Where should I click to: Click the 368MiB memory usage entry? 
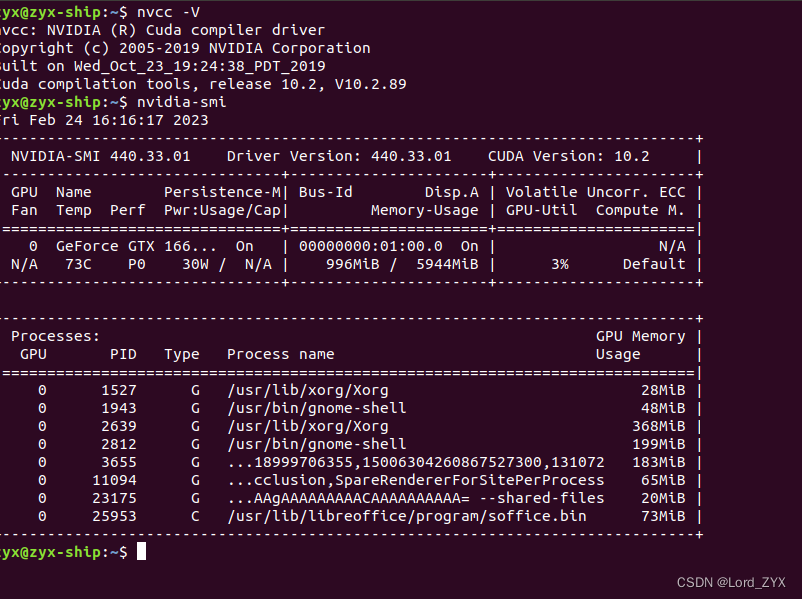[x=658, y=426]
